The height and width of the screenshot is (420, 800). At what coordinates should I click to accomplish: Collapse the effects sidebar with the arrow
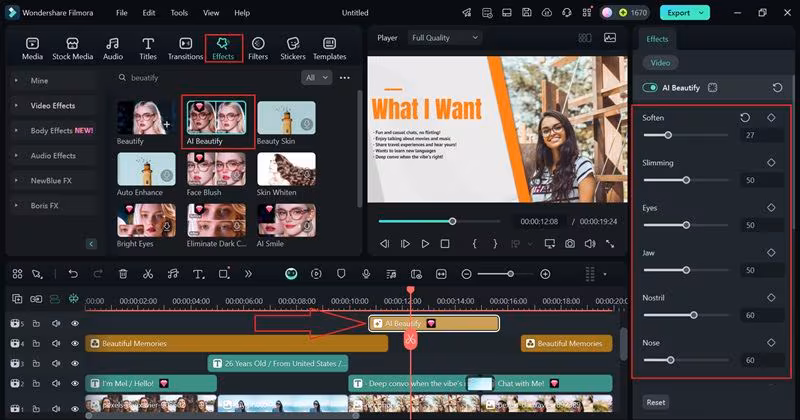pyautogui.click(x=91, y=244)
